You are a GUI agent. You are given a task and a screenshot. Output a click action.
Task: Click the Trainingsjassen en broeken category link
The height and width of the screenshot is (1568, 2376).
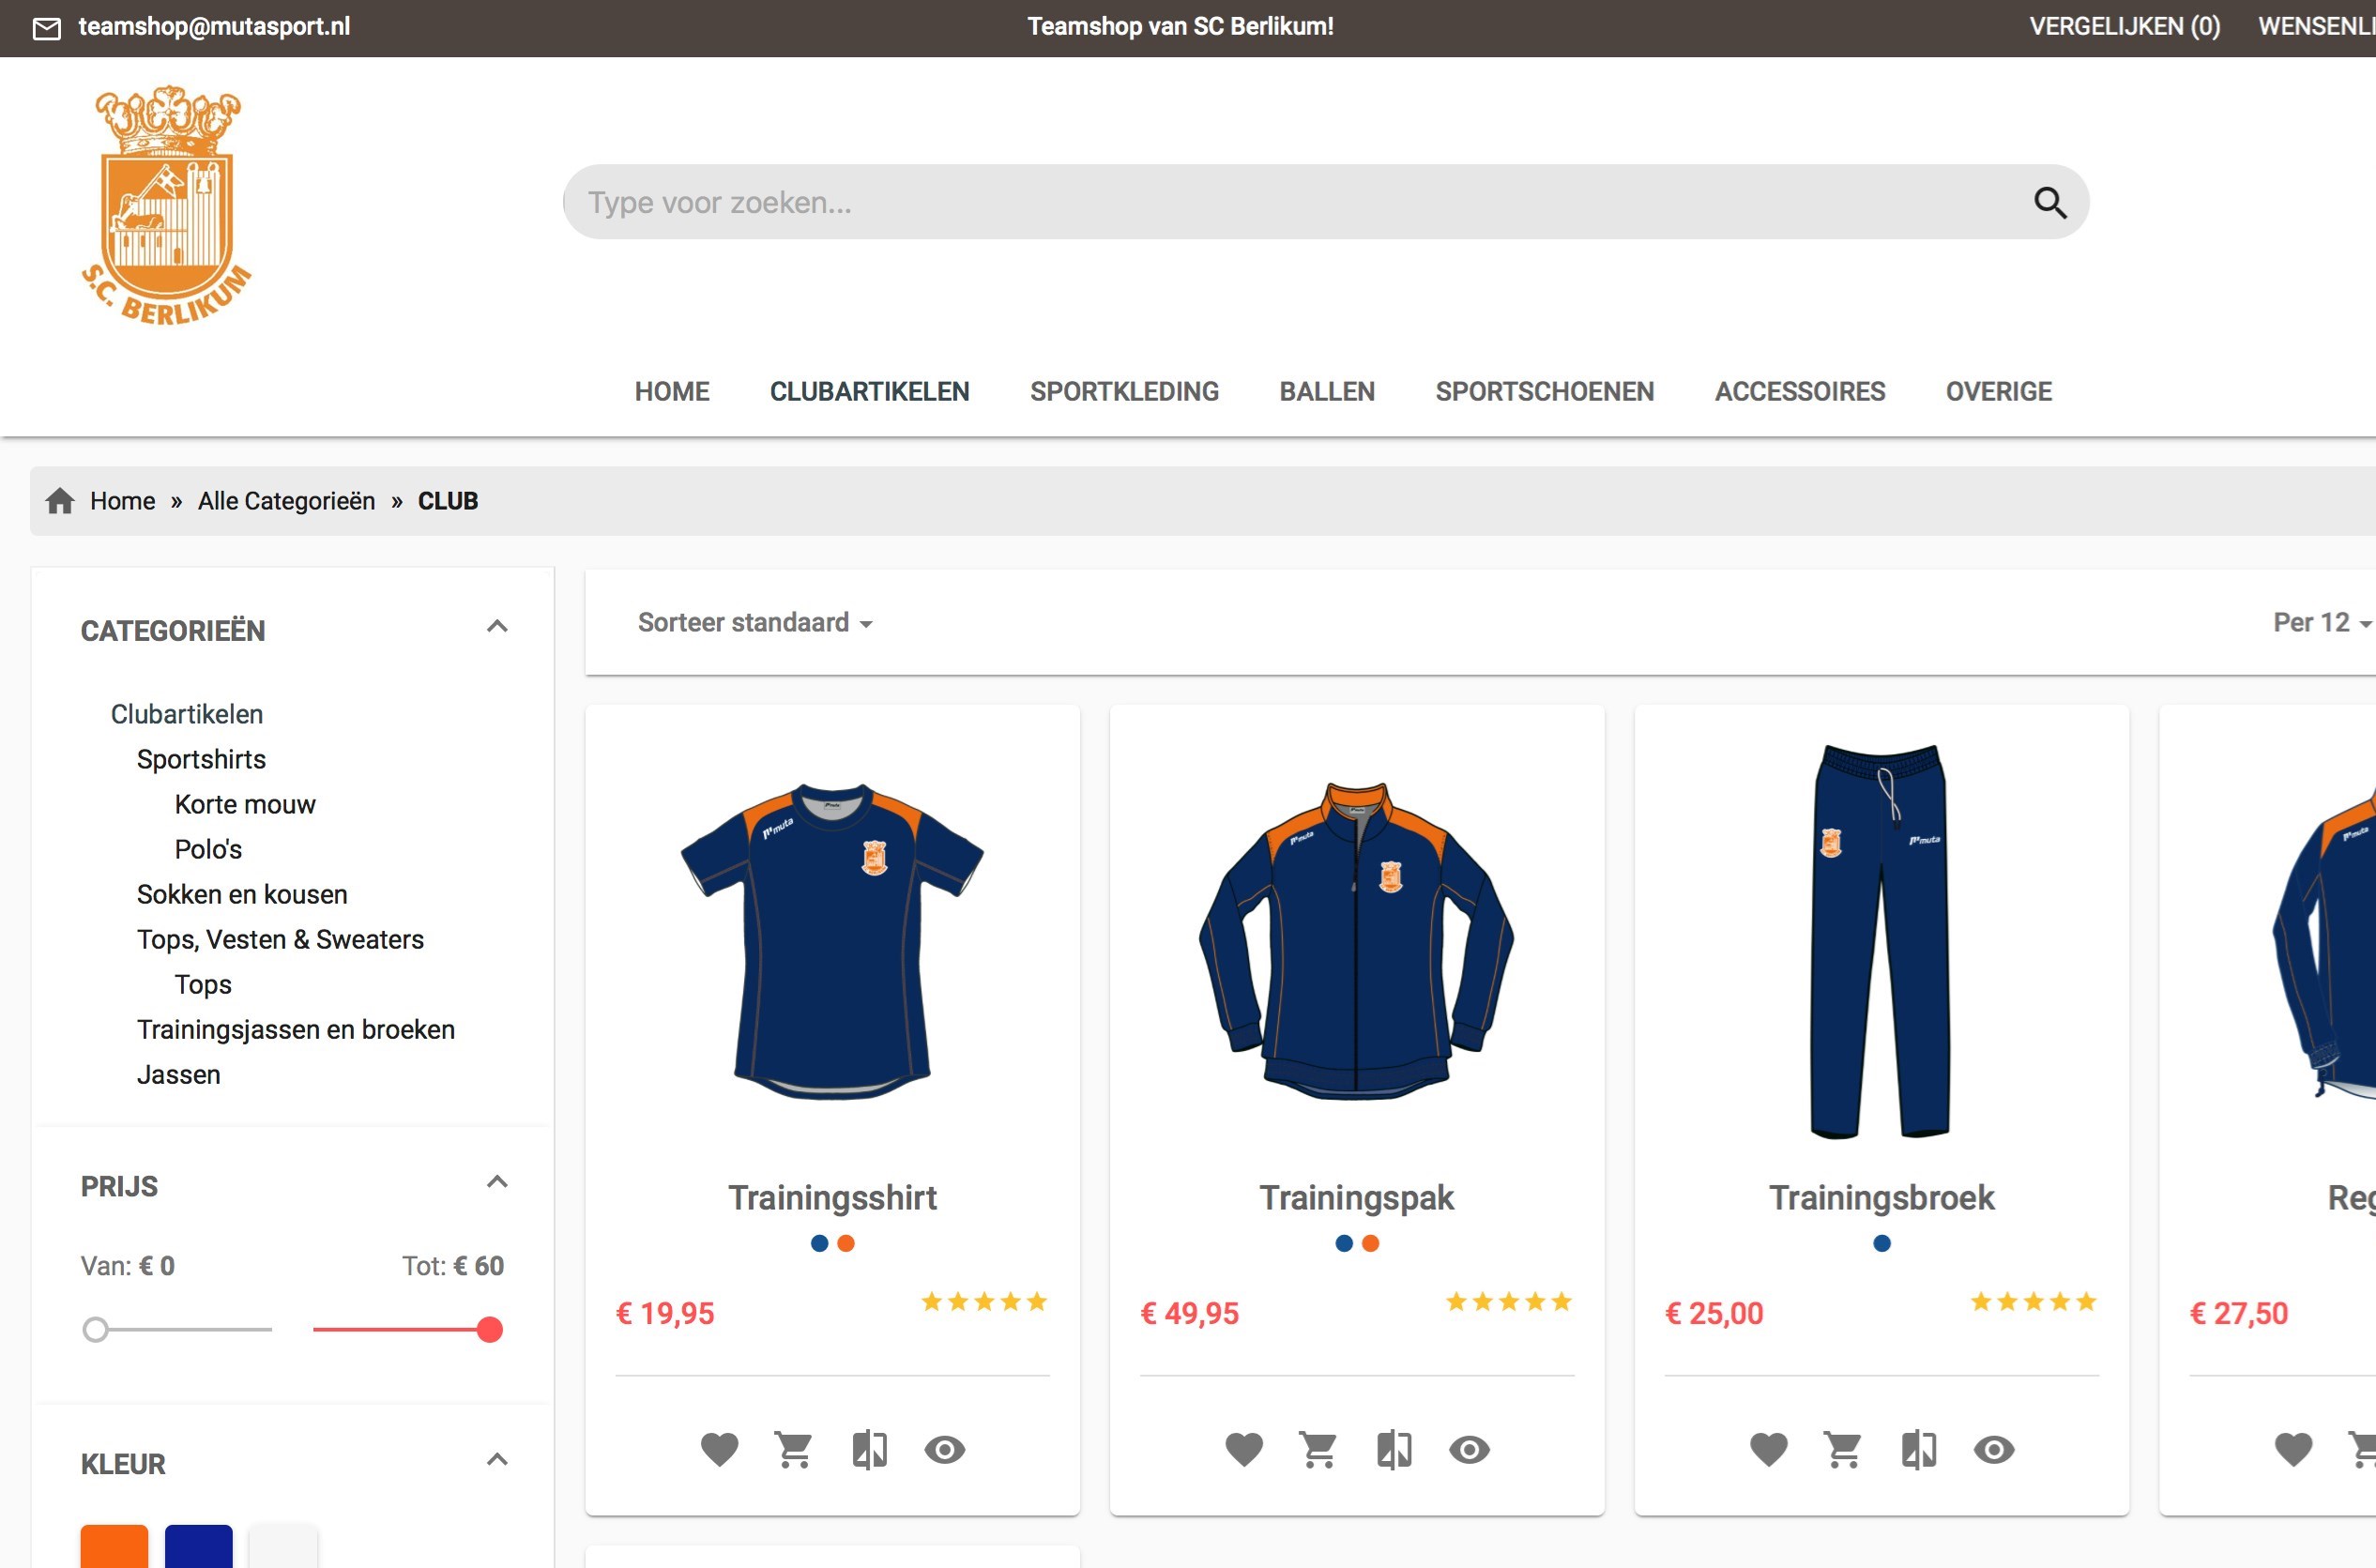[x=296, y=1029]
